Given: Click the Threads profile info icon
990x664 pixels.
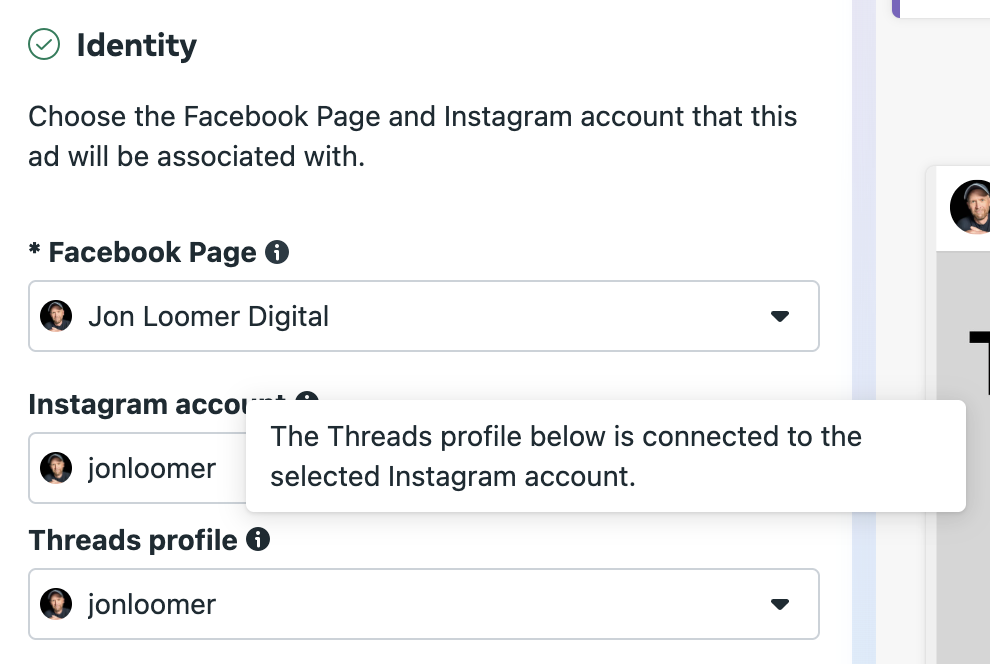Looking at the screenshot, I should click(258, 540).
